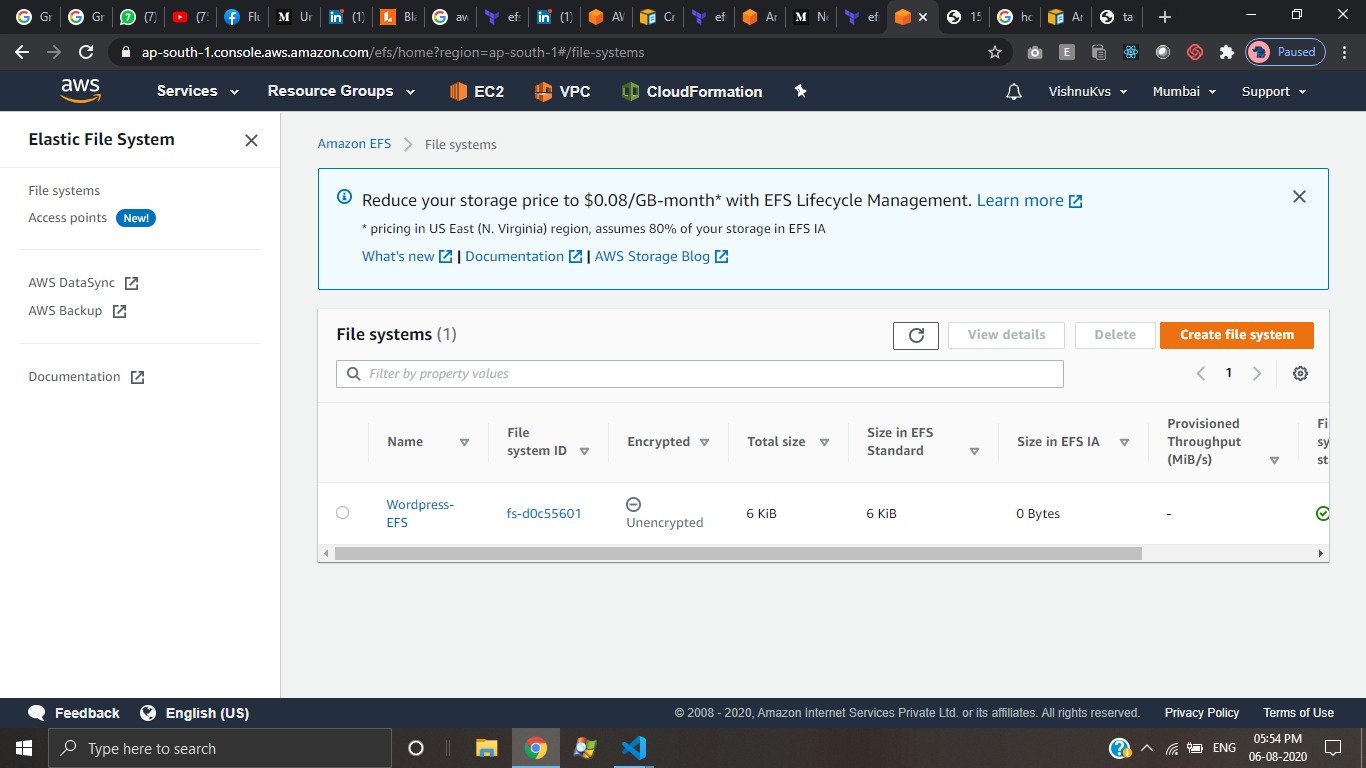1366x768 pixels.
Task: Go to next page of file systems
Action: [x=1257, y=373]
